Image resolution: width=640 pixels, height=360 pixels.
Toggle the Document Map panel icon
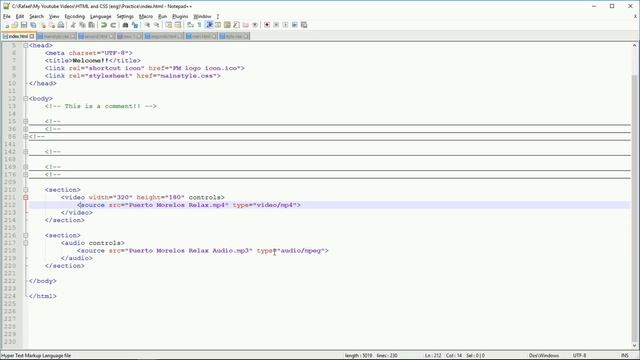(227, 25)
